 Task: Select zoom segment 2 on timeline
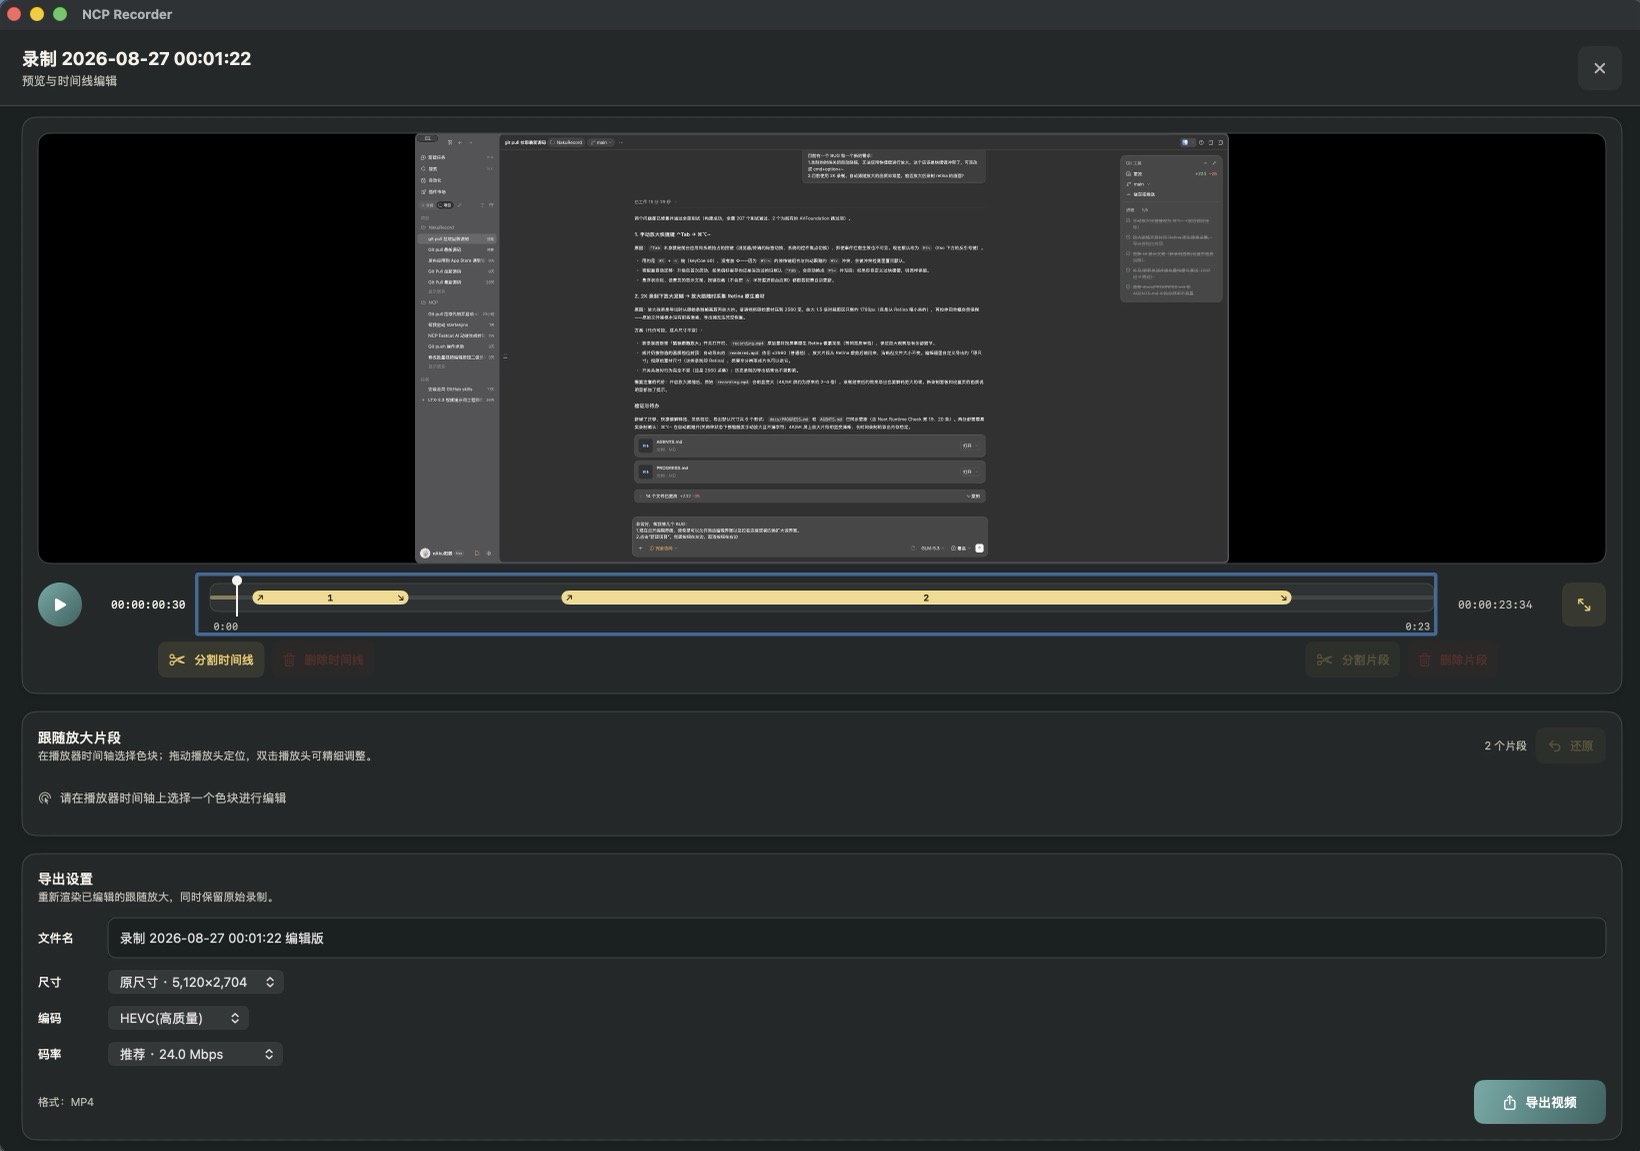click(x=926, y=598)
